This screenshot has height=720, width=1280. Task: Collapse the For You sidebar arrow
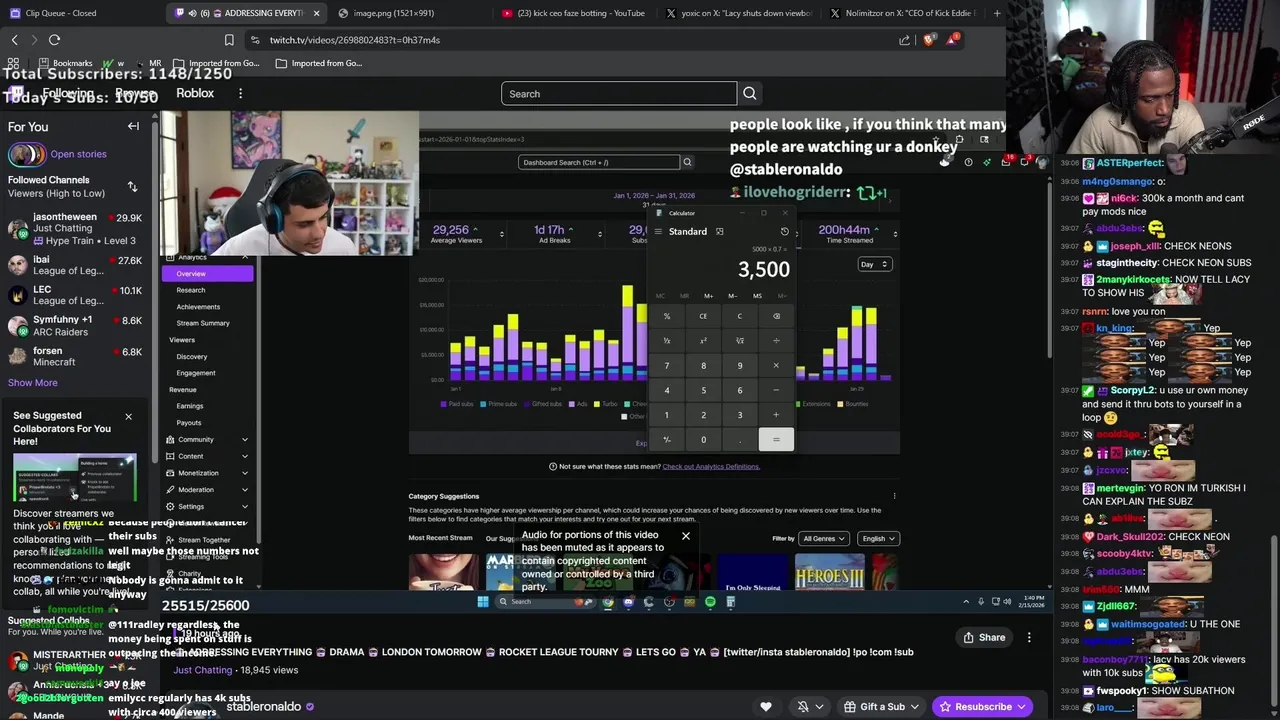pos(133,127)
